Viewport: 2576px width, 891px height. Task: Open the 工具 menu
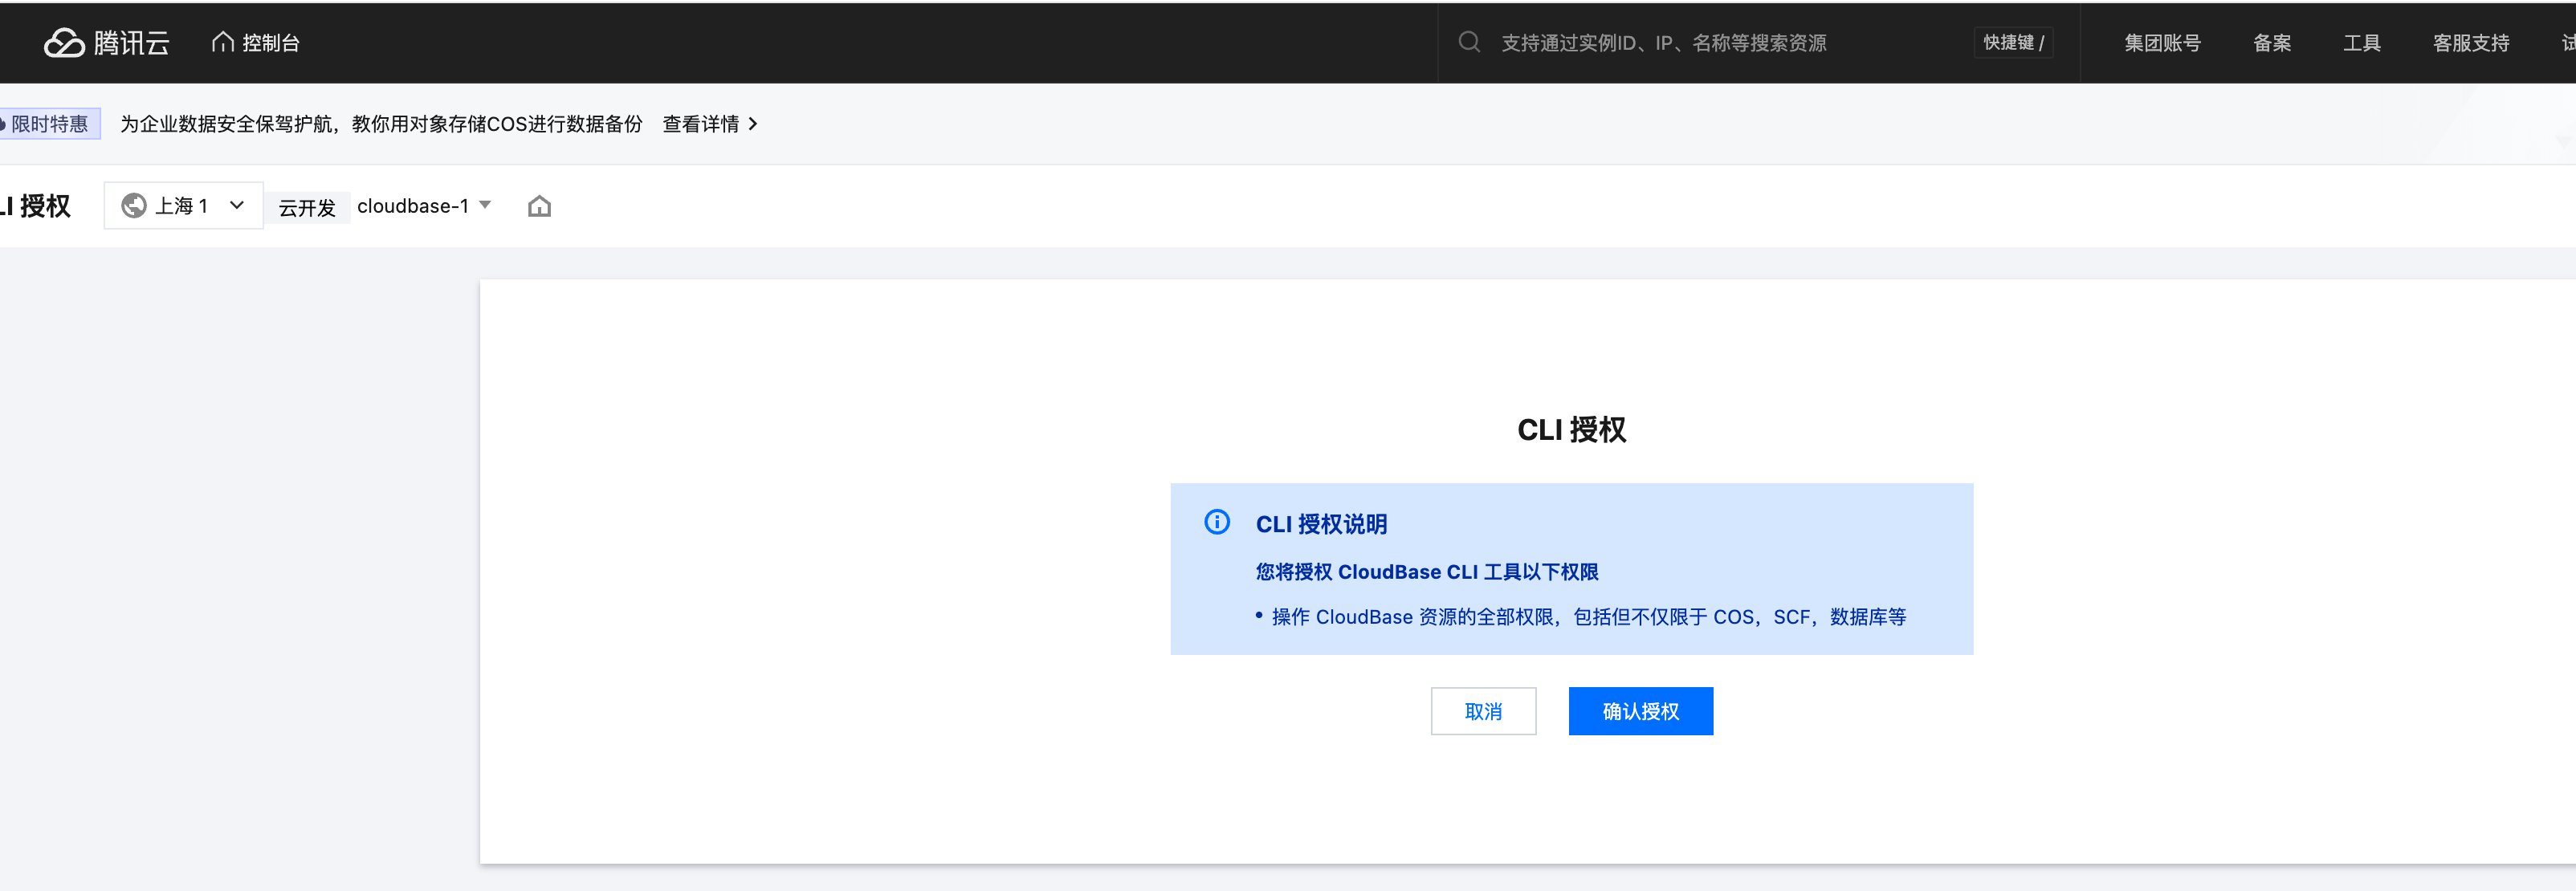tap(2361, 43)
